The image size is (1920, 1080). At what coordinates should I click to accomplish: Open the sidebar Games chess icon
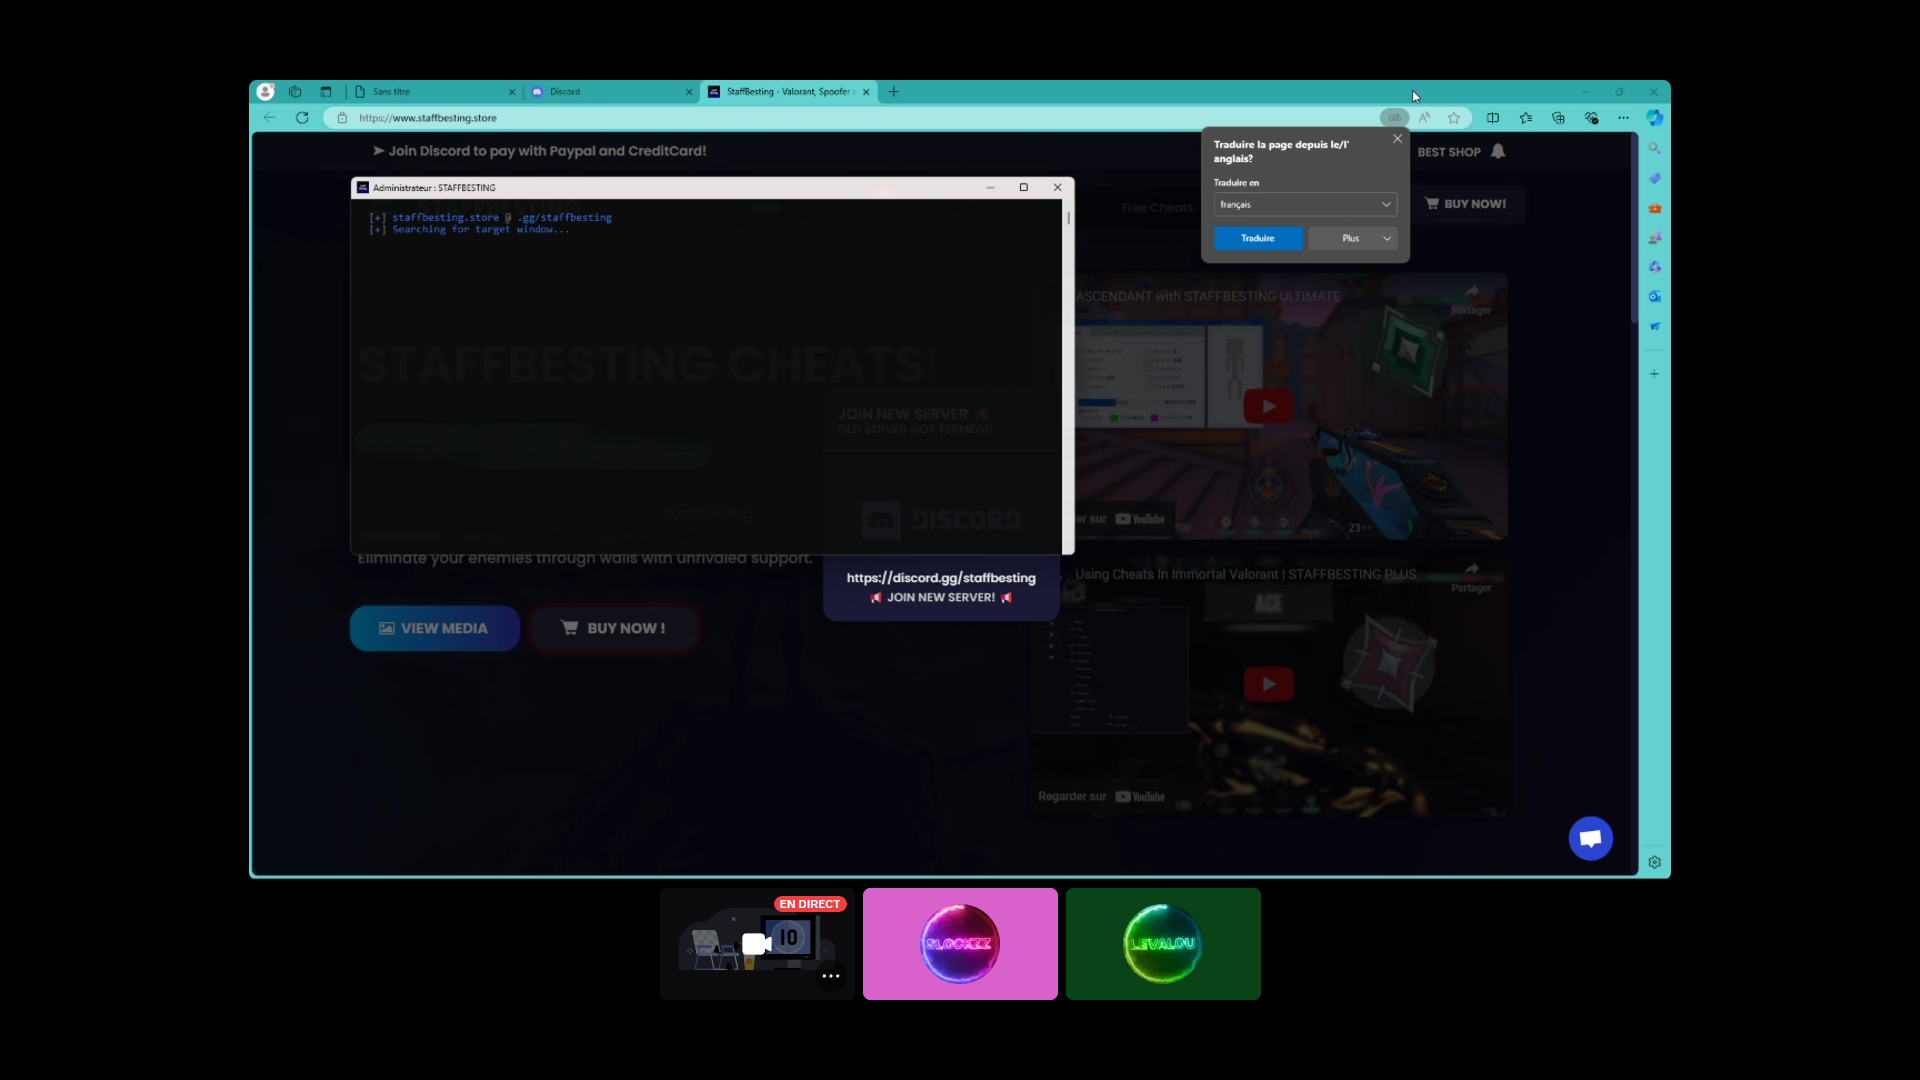pyautogui.click(x=1655, y=238)
